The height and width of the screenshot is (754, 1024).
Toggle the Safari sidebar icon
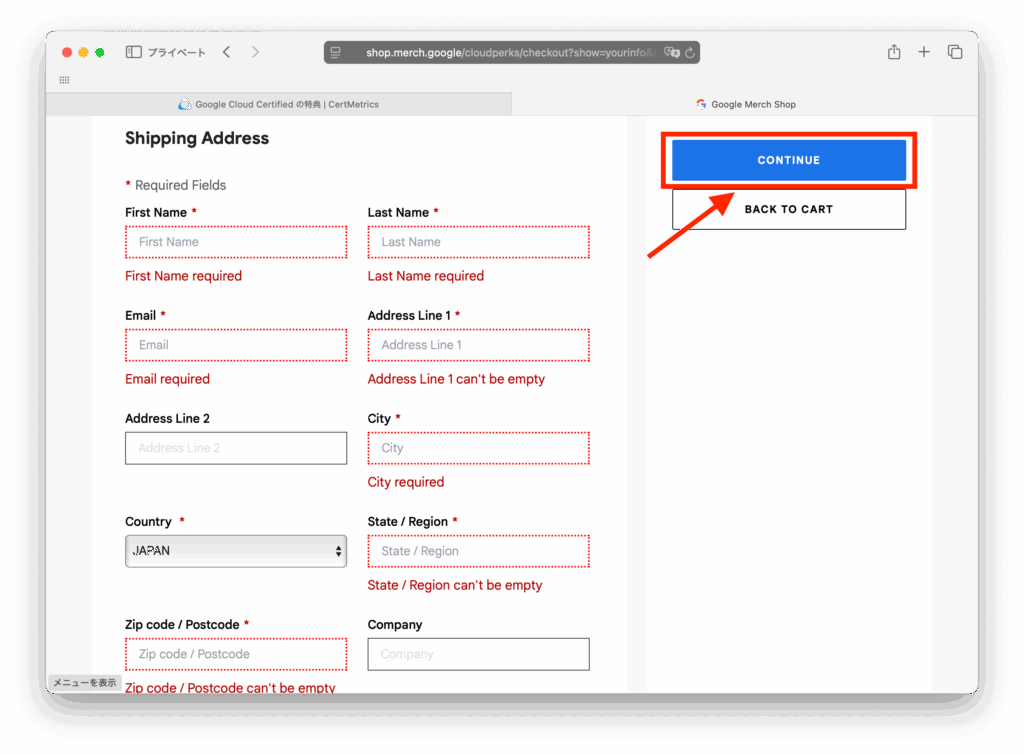tap(133, 52)
